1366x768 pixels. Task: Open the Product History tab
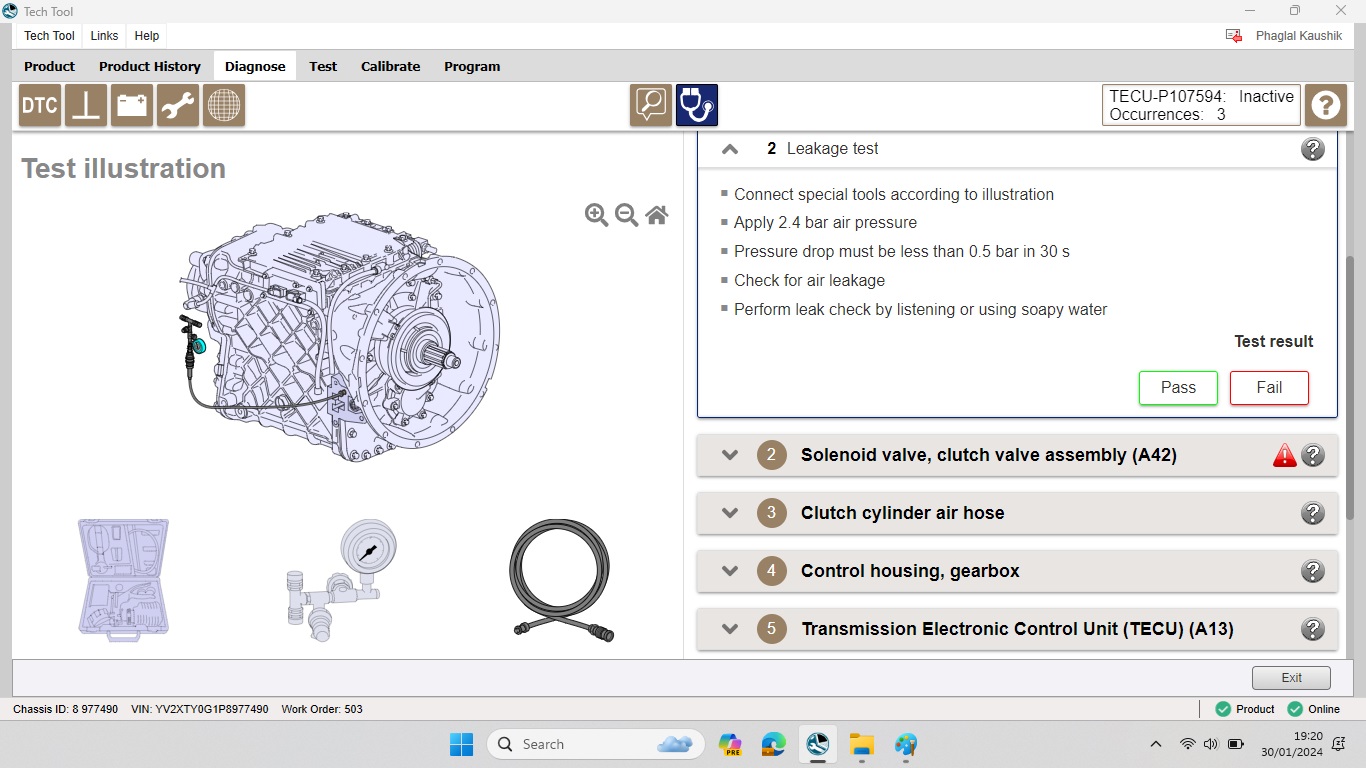150,66
